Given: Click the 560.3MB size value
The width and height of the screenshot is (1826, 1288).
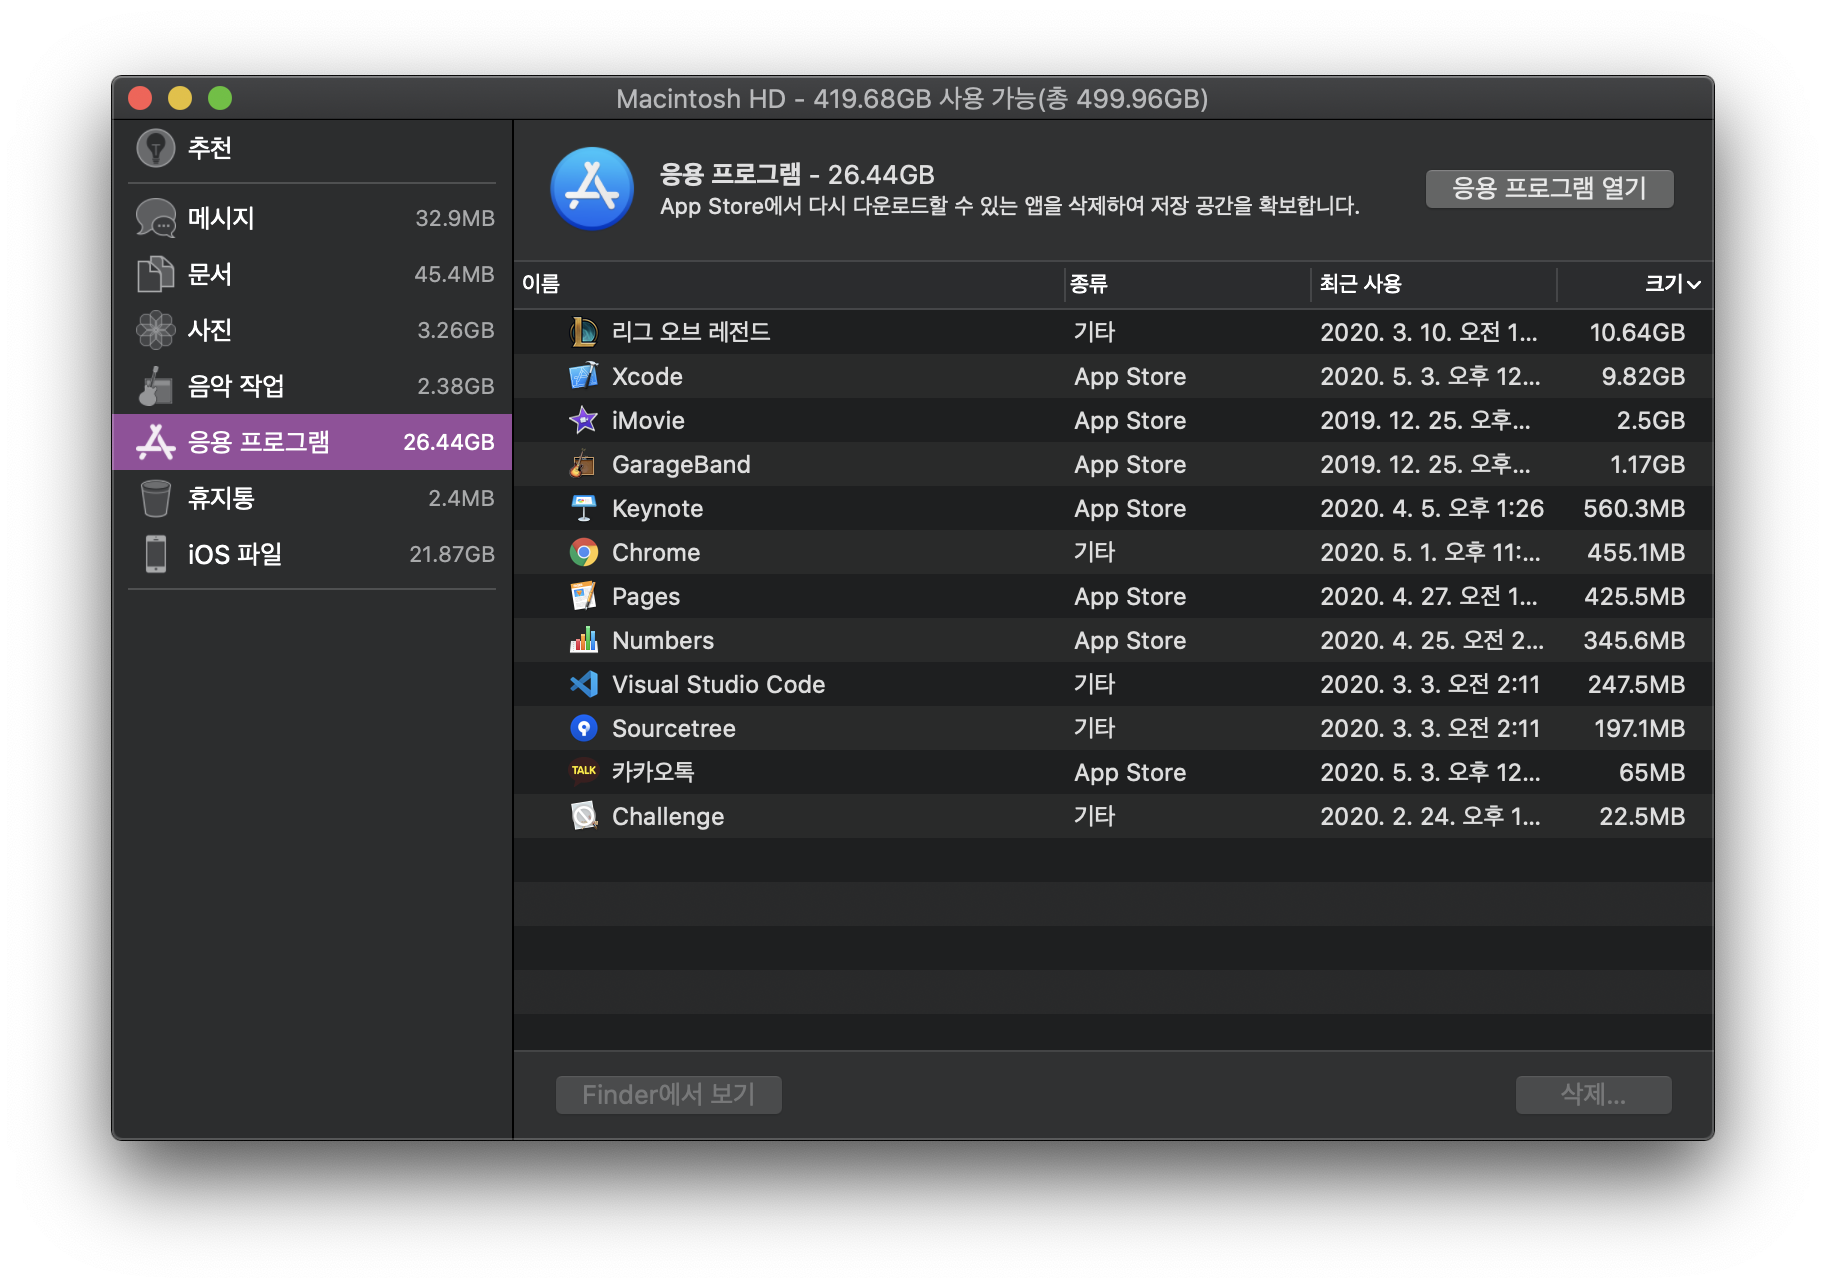Looking at the screenshot, I should click(1634, 508).
